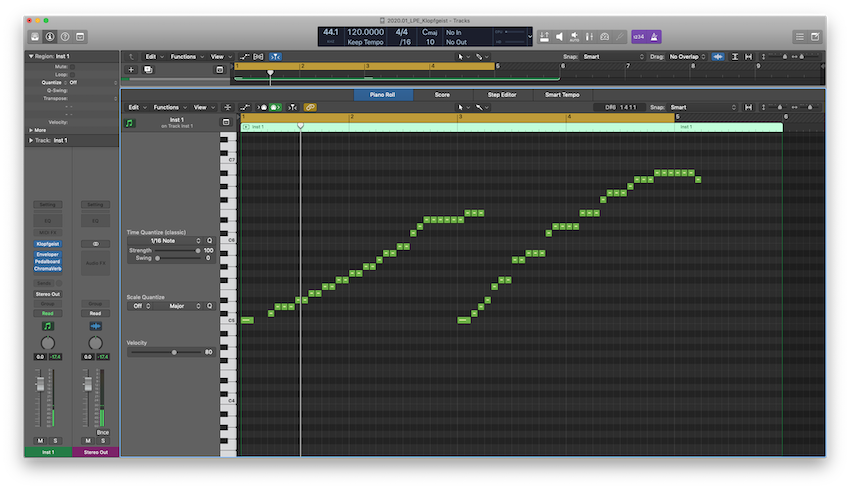Click the Piano Roll horizontal auto zoom icon

click(749, 107)
